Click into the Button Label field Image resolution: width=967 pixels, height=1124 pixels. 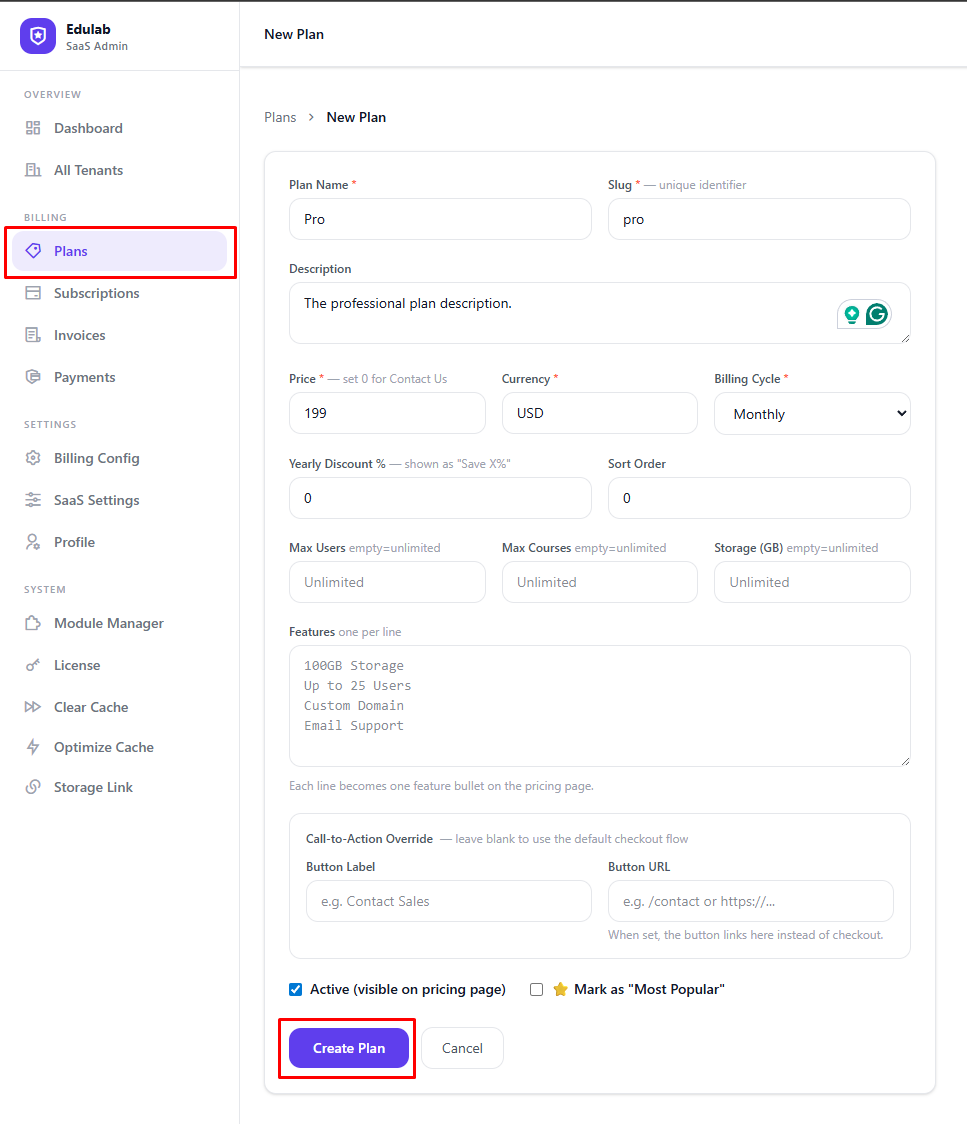pyautogui.click(x=448, y=901)
